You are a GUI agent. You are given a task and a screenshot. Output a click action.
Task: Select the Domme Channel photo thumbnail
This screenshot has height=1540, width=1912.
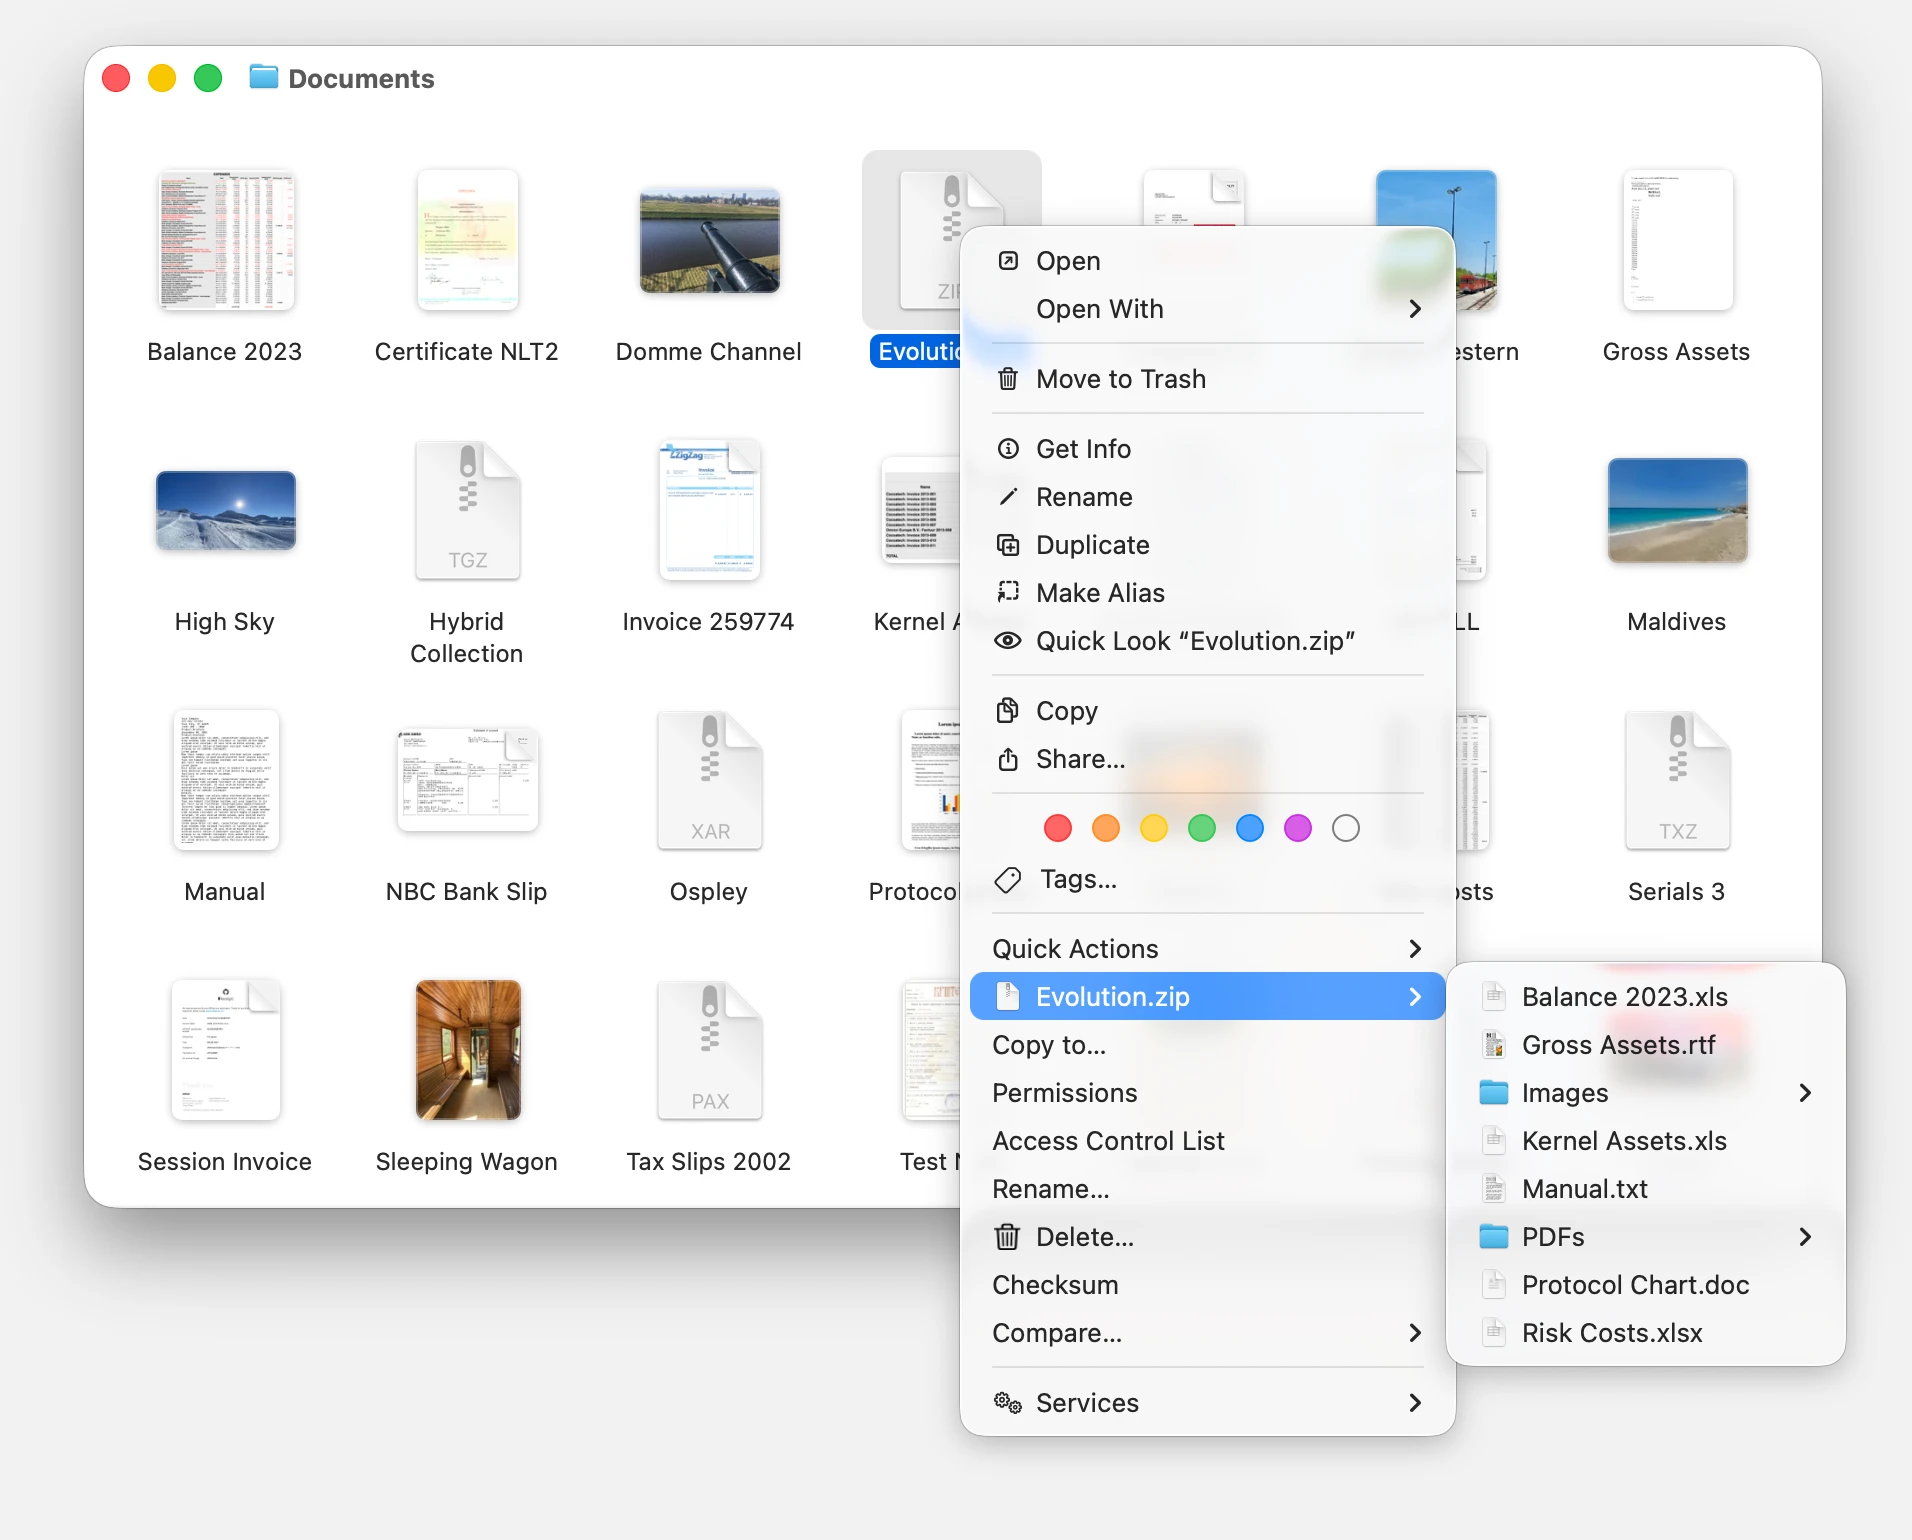[x=710, y=240]
